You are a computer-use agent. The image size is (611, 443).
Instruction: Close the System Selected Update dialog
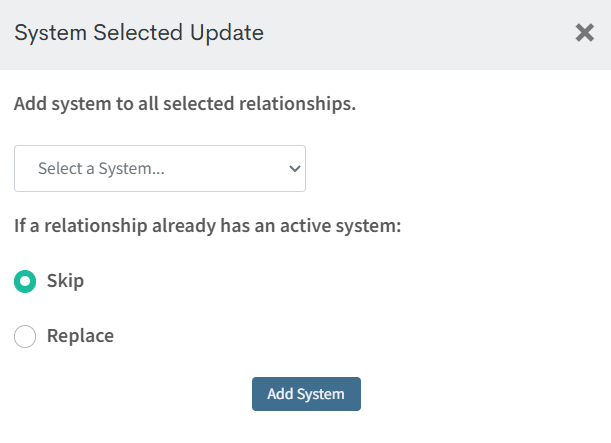(x=585, y=33)
